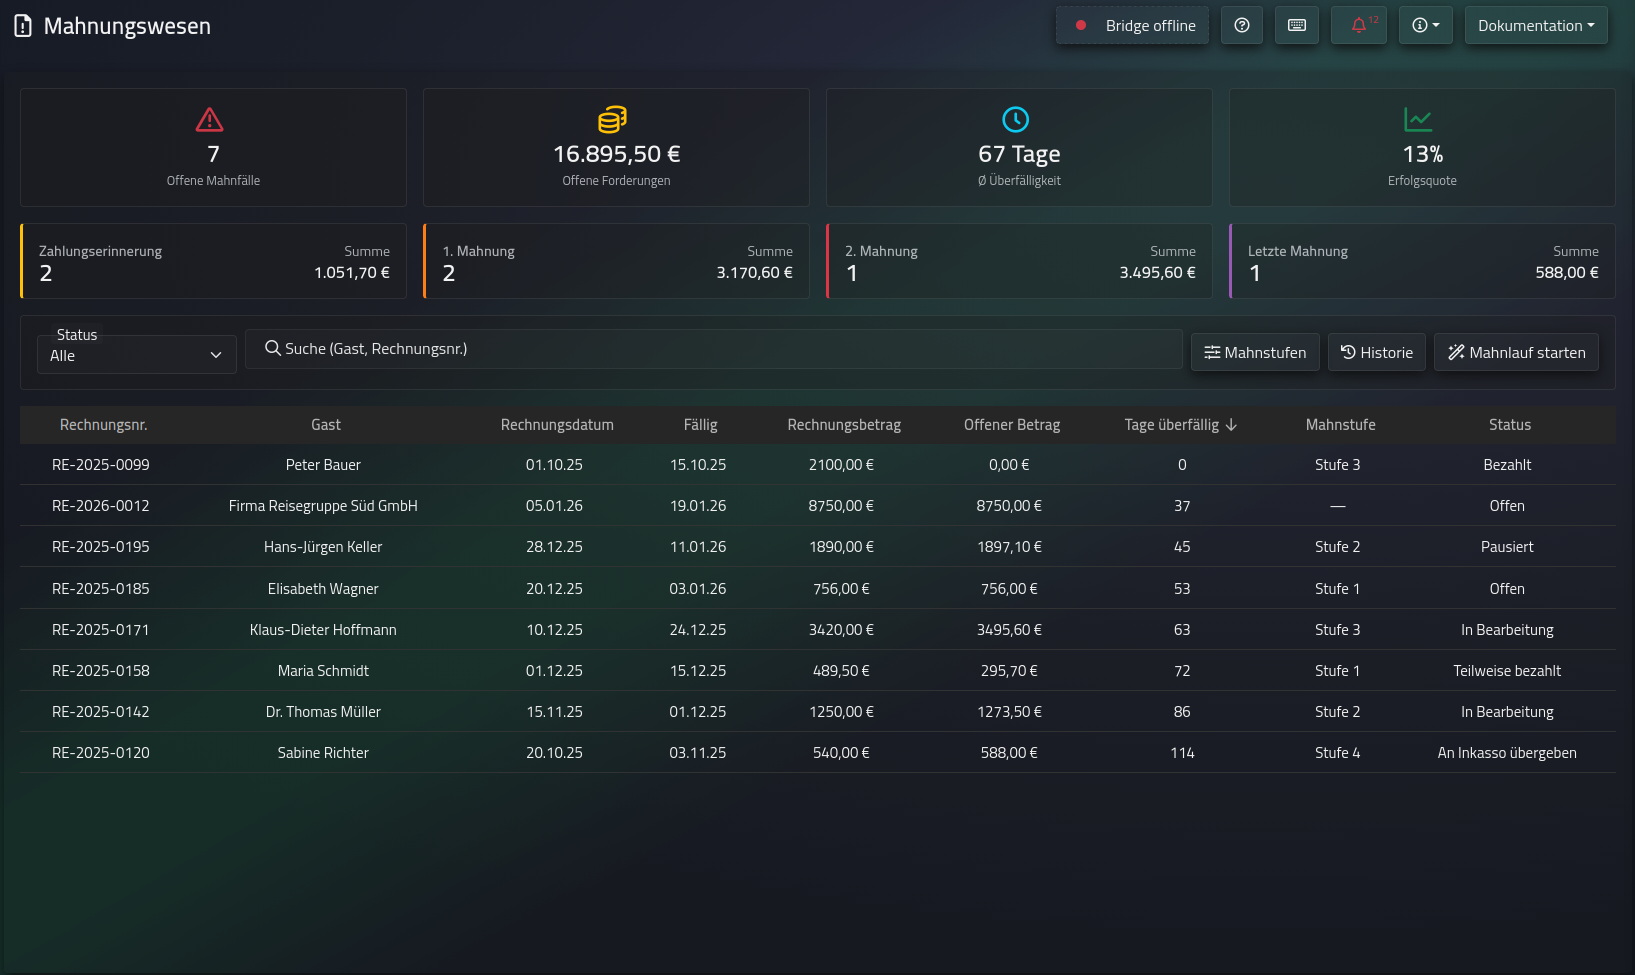The height and width of the screenshot is (975, 1635).
Task: Click the sort arrow next to Tage überfällig
Action: click(1231, 425)
